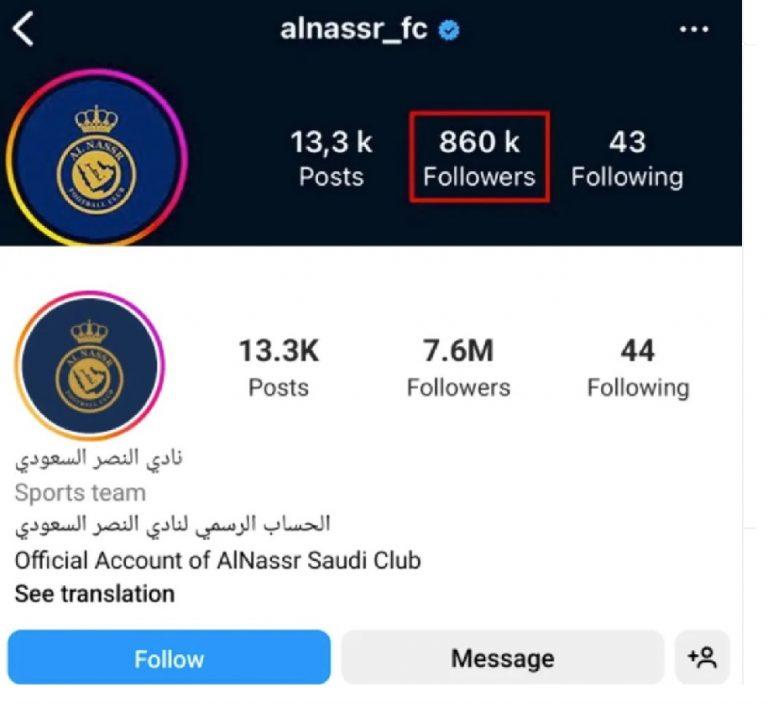
Task: Click the blue verified badge
Action: point(449,30)
